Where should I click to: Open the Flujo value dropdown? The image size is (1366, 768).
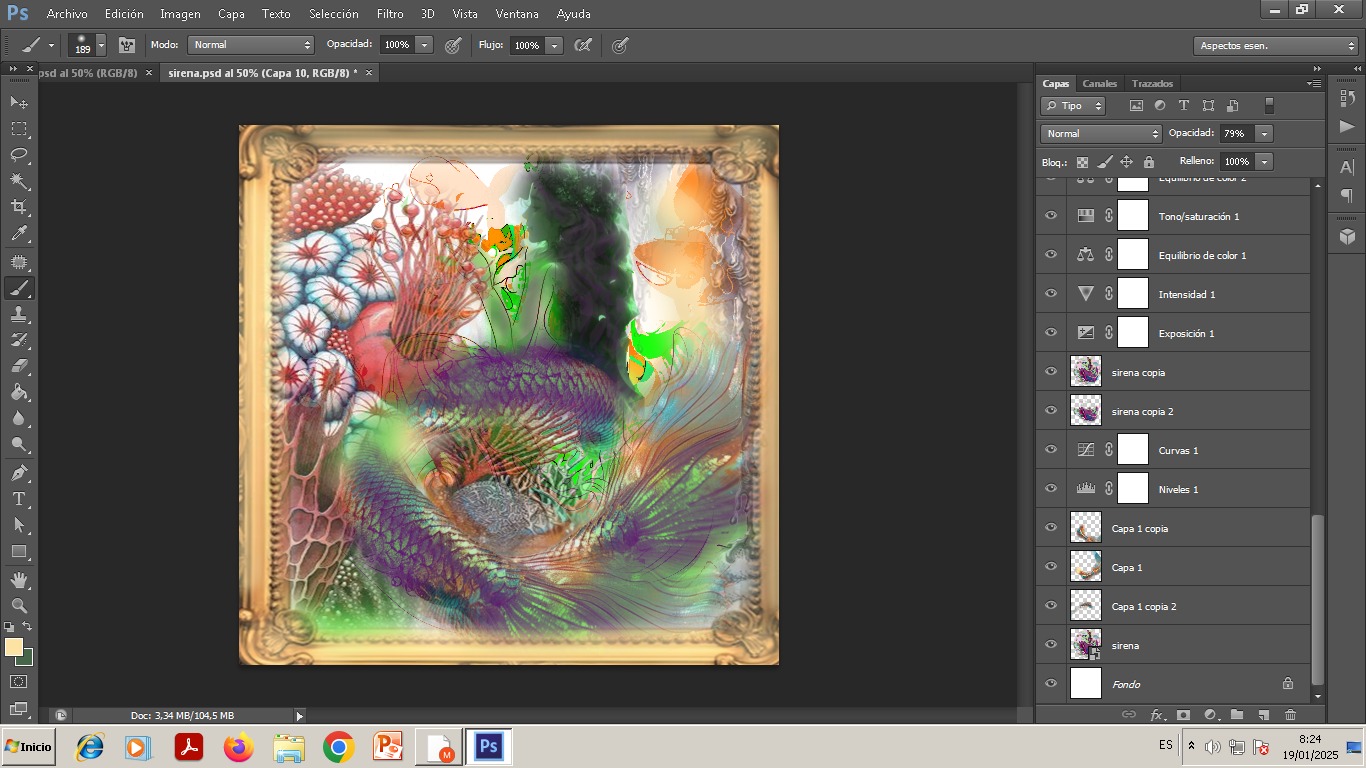tap(554, 45)
